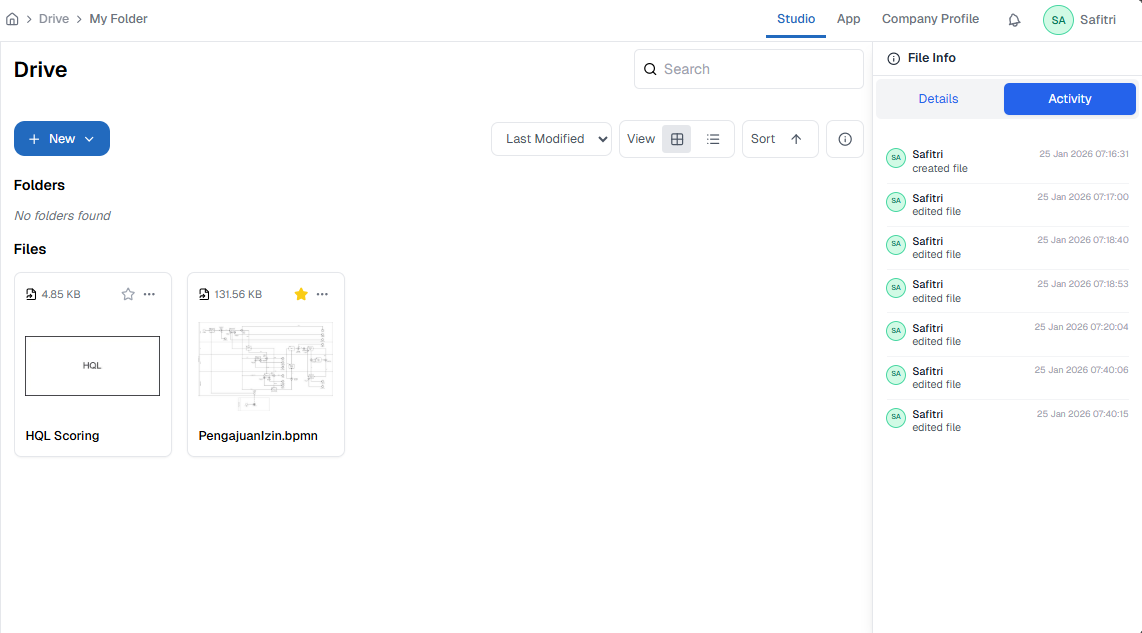The width and height of the screenshot is (1142, 633).
Task: Unstar the PengajuanIzin.bpmn file
Action: tap(301, 294)
